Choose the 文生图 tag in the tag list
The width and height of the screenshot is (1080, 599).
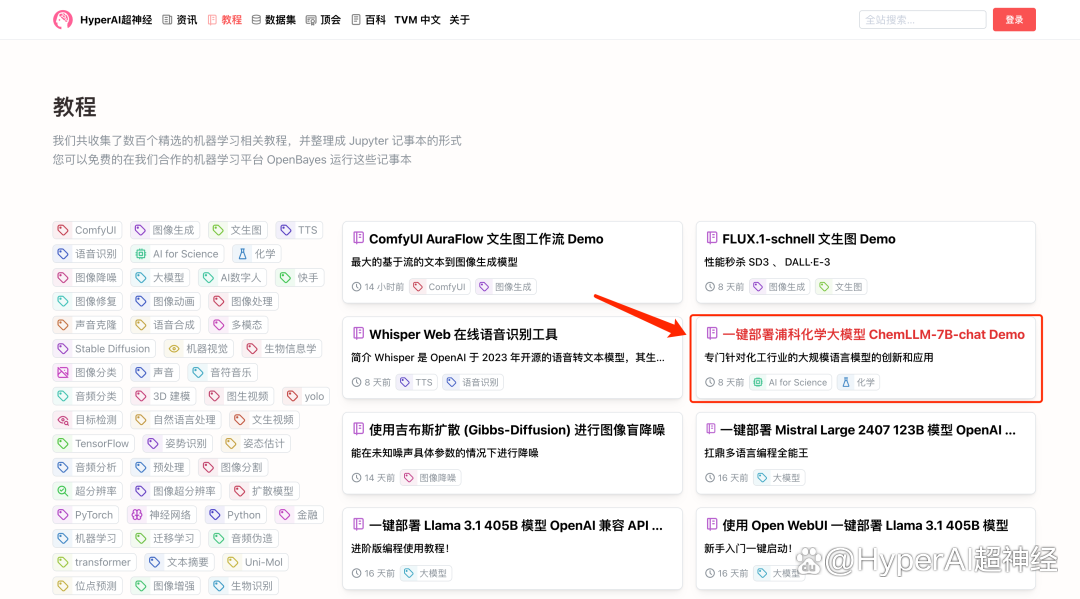(x=238, y=230)
